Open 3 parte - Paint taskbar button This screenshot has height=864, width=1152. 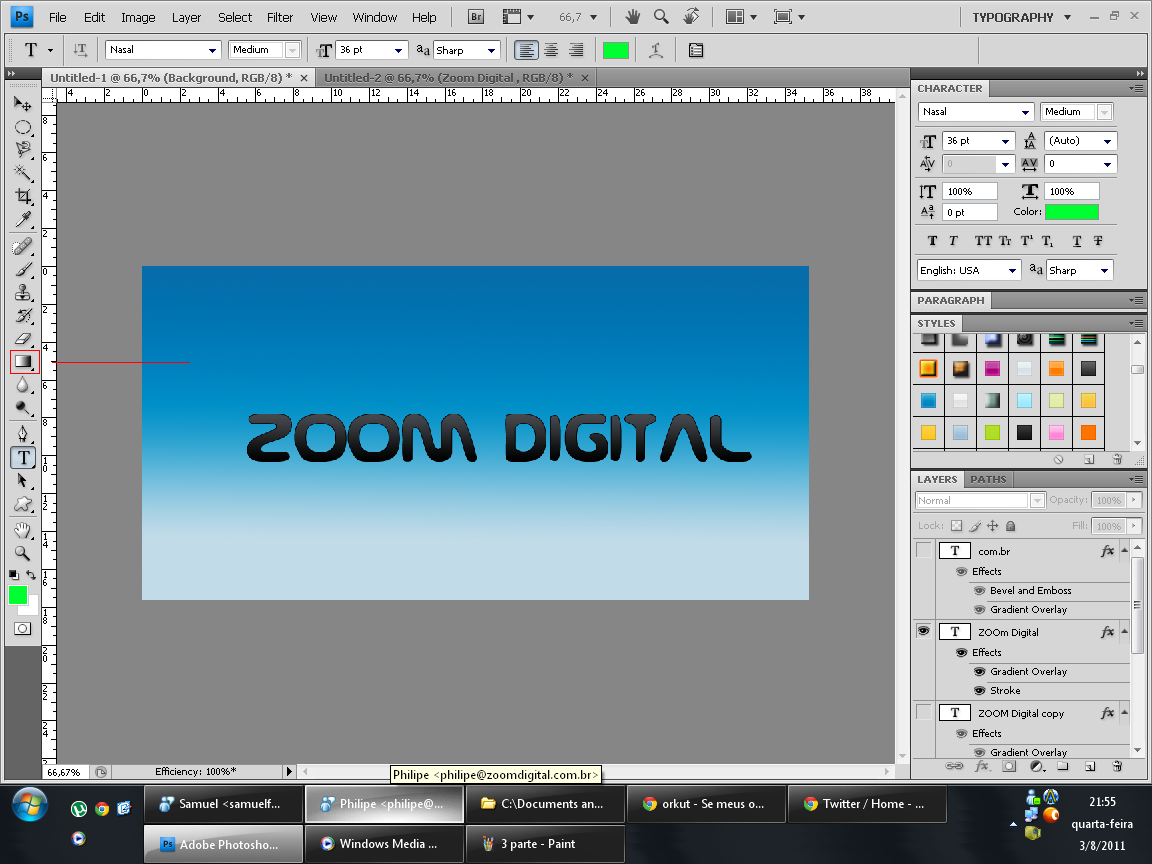[545, 844]
